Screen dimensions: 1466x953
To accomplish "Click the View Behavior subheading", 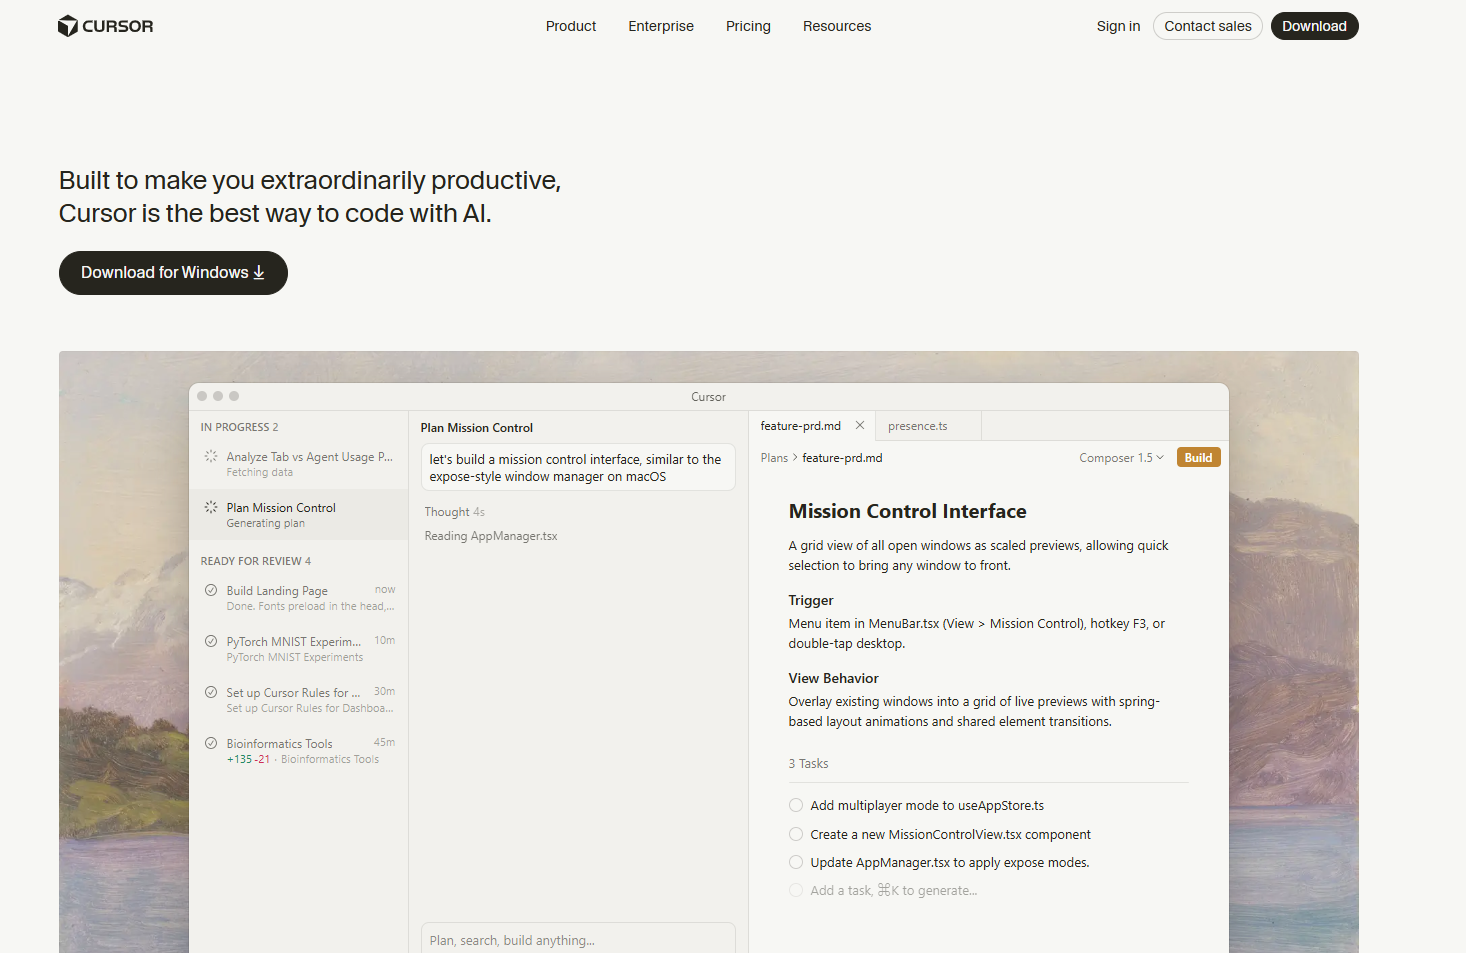I will point(833,678).
